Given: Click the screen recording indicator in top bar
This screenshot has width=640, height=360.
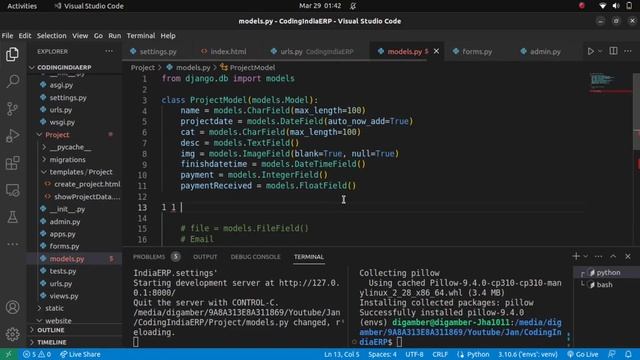Looking at the screenshot, I should click(582, 6).
